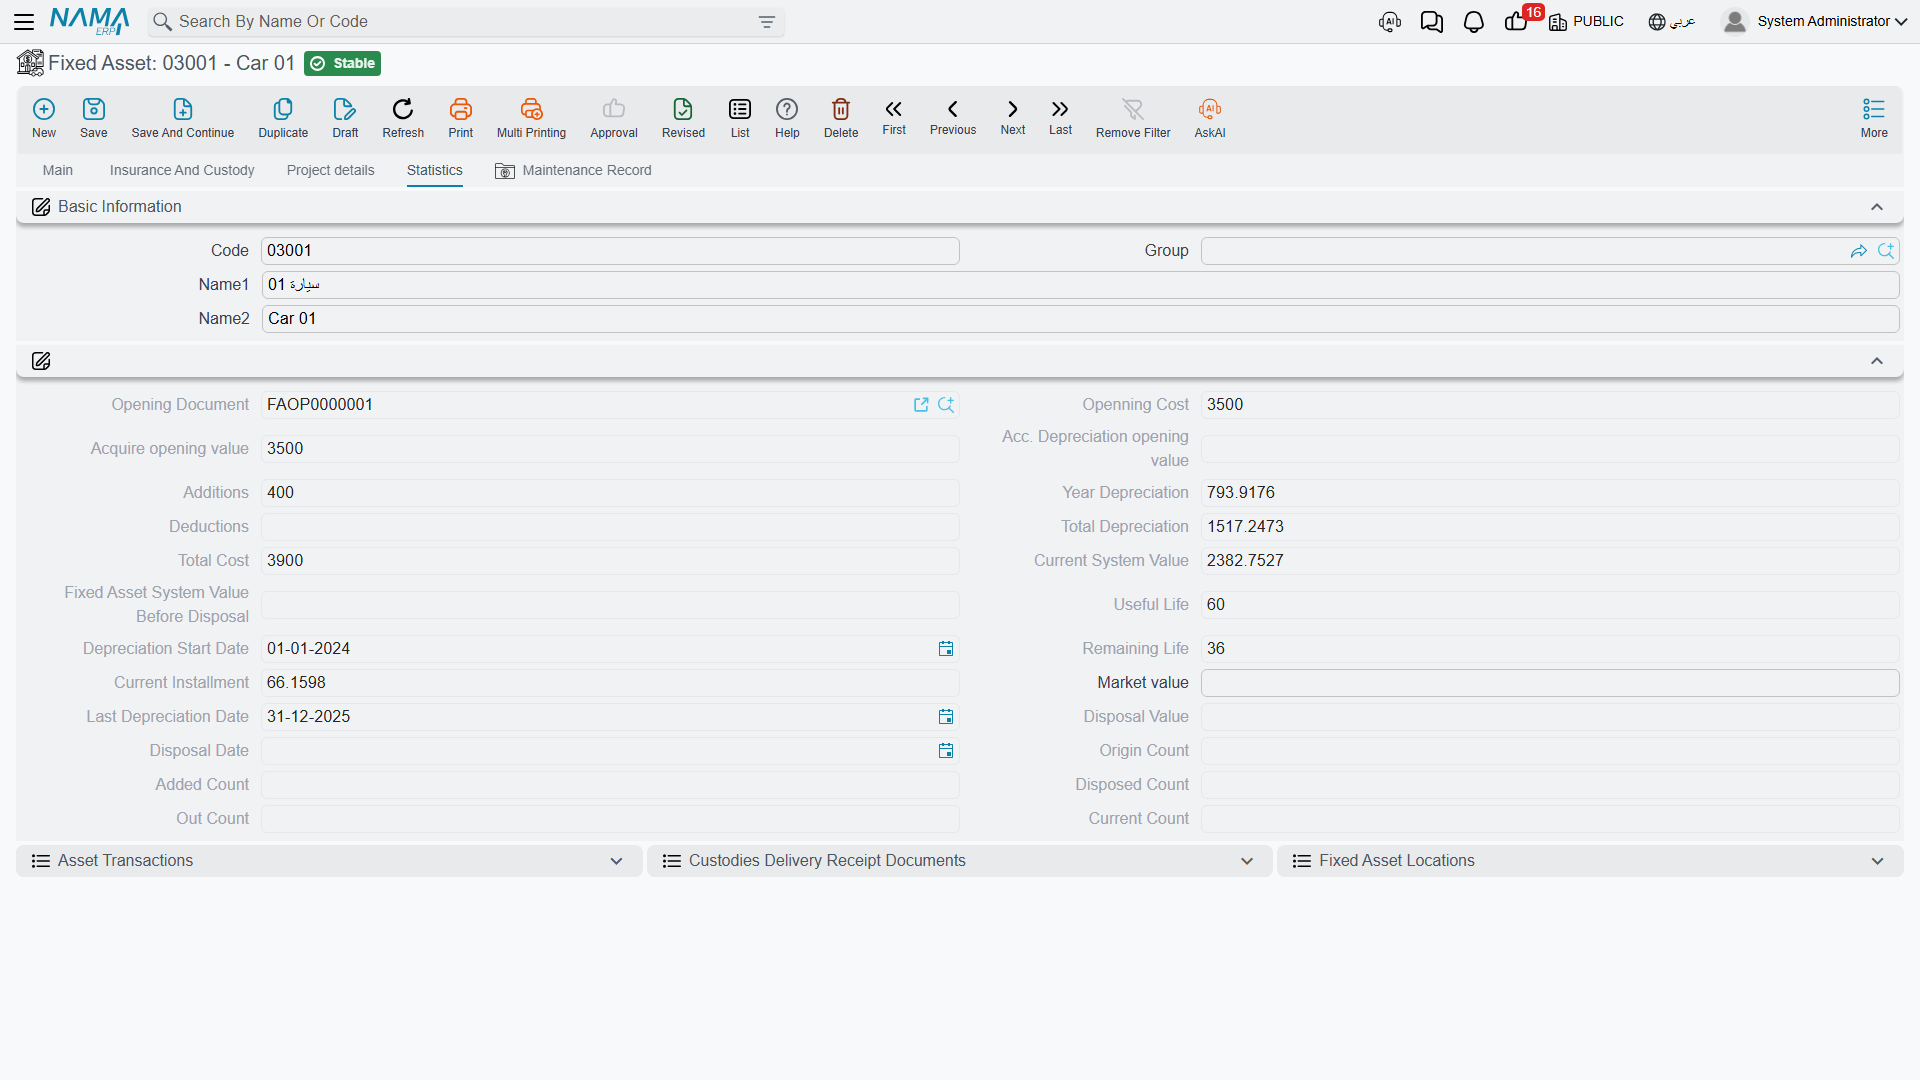
Task: Click the Additions field showing 400
Action: [x=610, y=493]
